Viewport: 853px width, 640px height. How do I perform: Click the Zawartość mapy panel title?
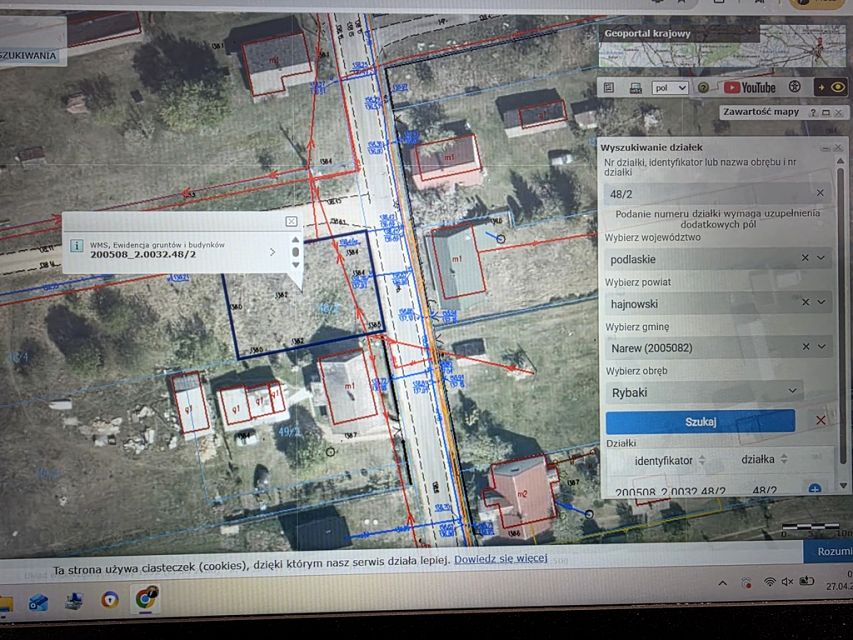coord(760,112)
